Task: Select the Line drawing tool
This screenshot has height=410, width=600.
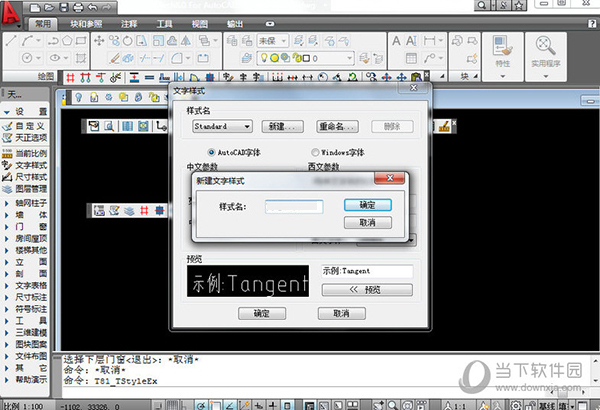Action: (x=11, y=41)
